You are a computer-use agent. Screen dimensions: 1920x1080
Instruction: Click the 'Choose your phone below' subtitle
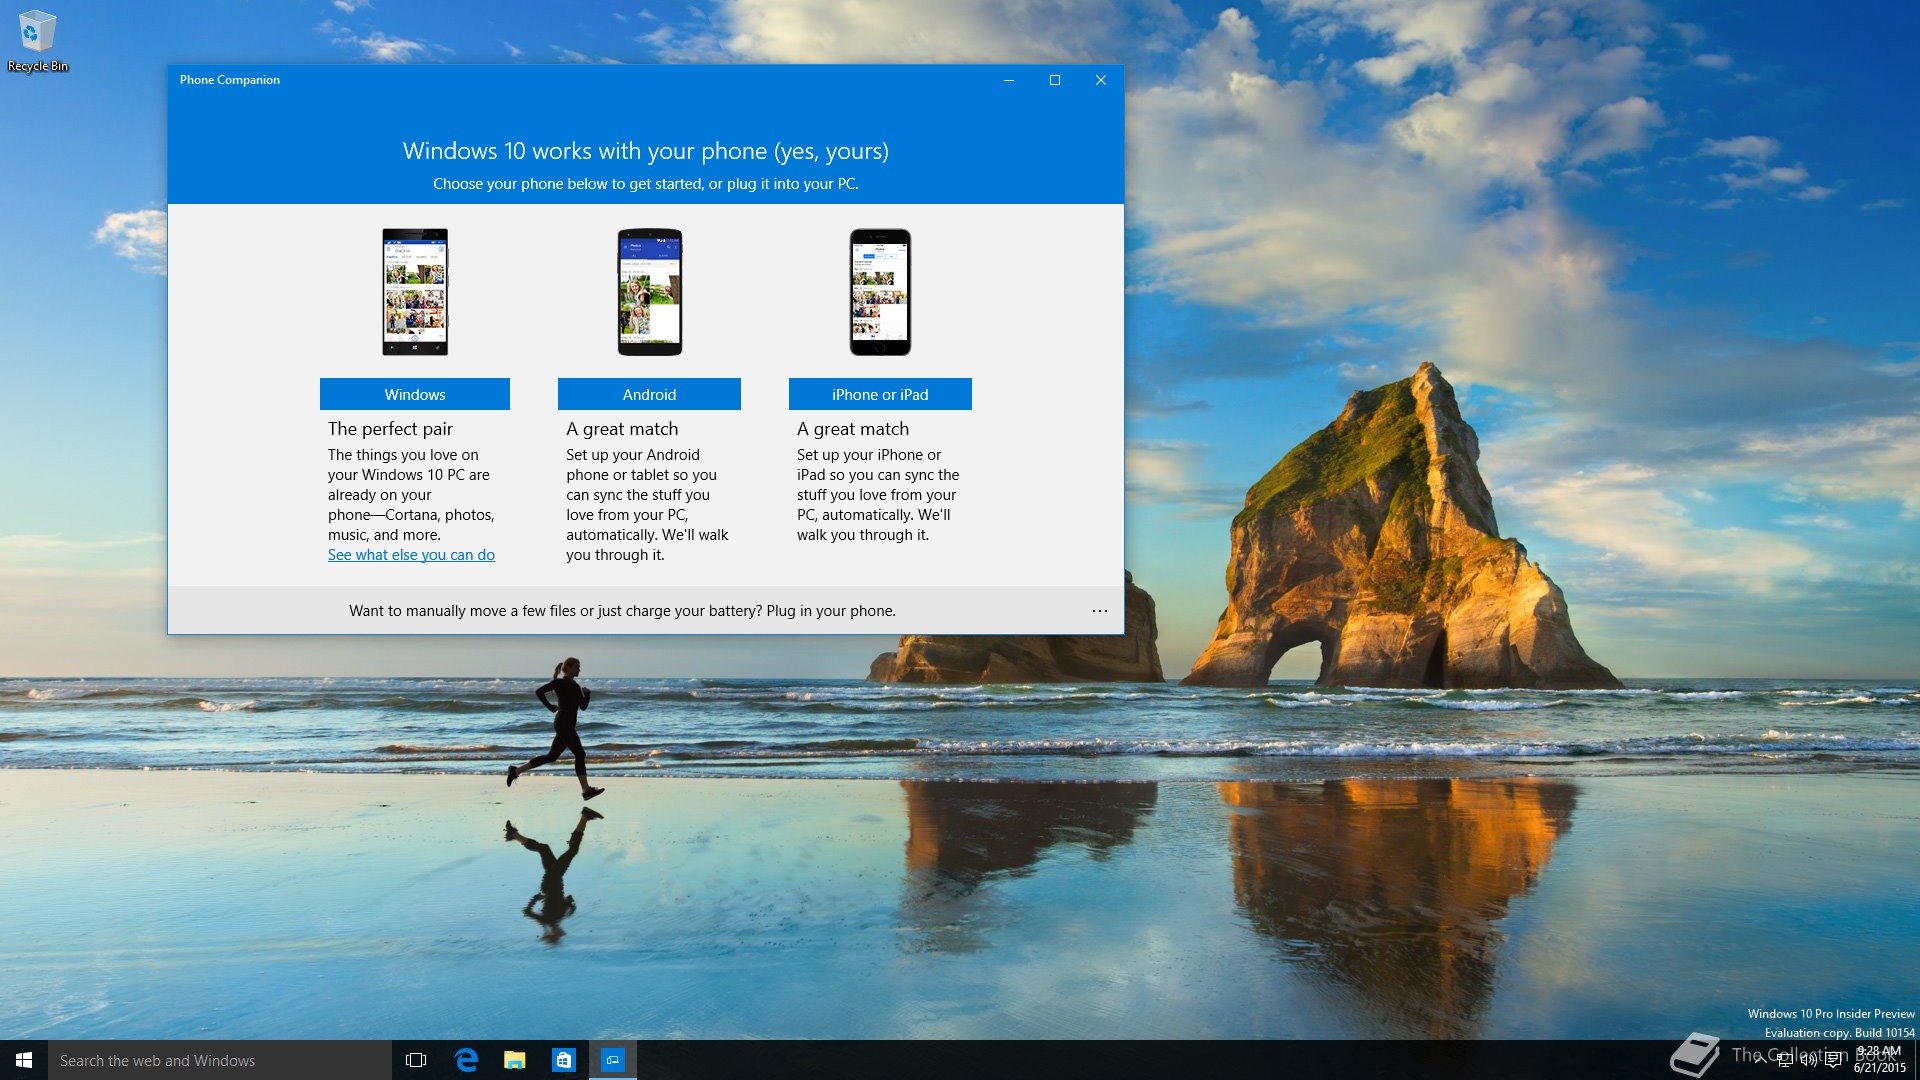point(646,184)
